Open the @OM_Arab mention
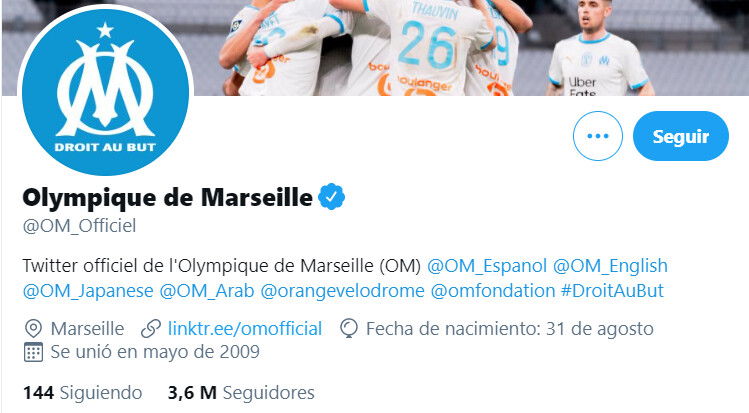Screen dimensions: 749x413 [x=207, y=291]
